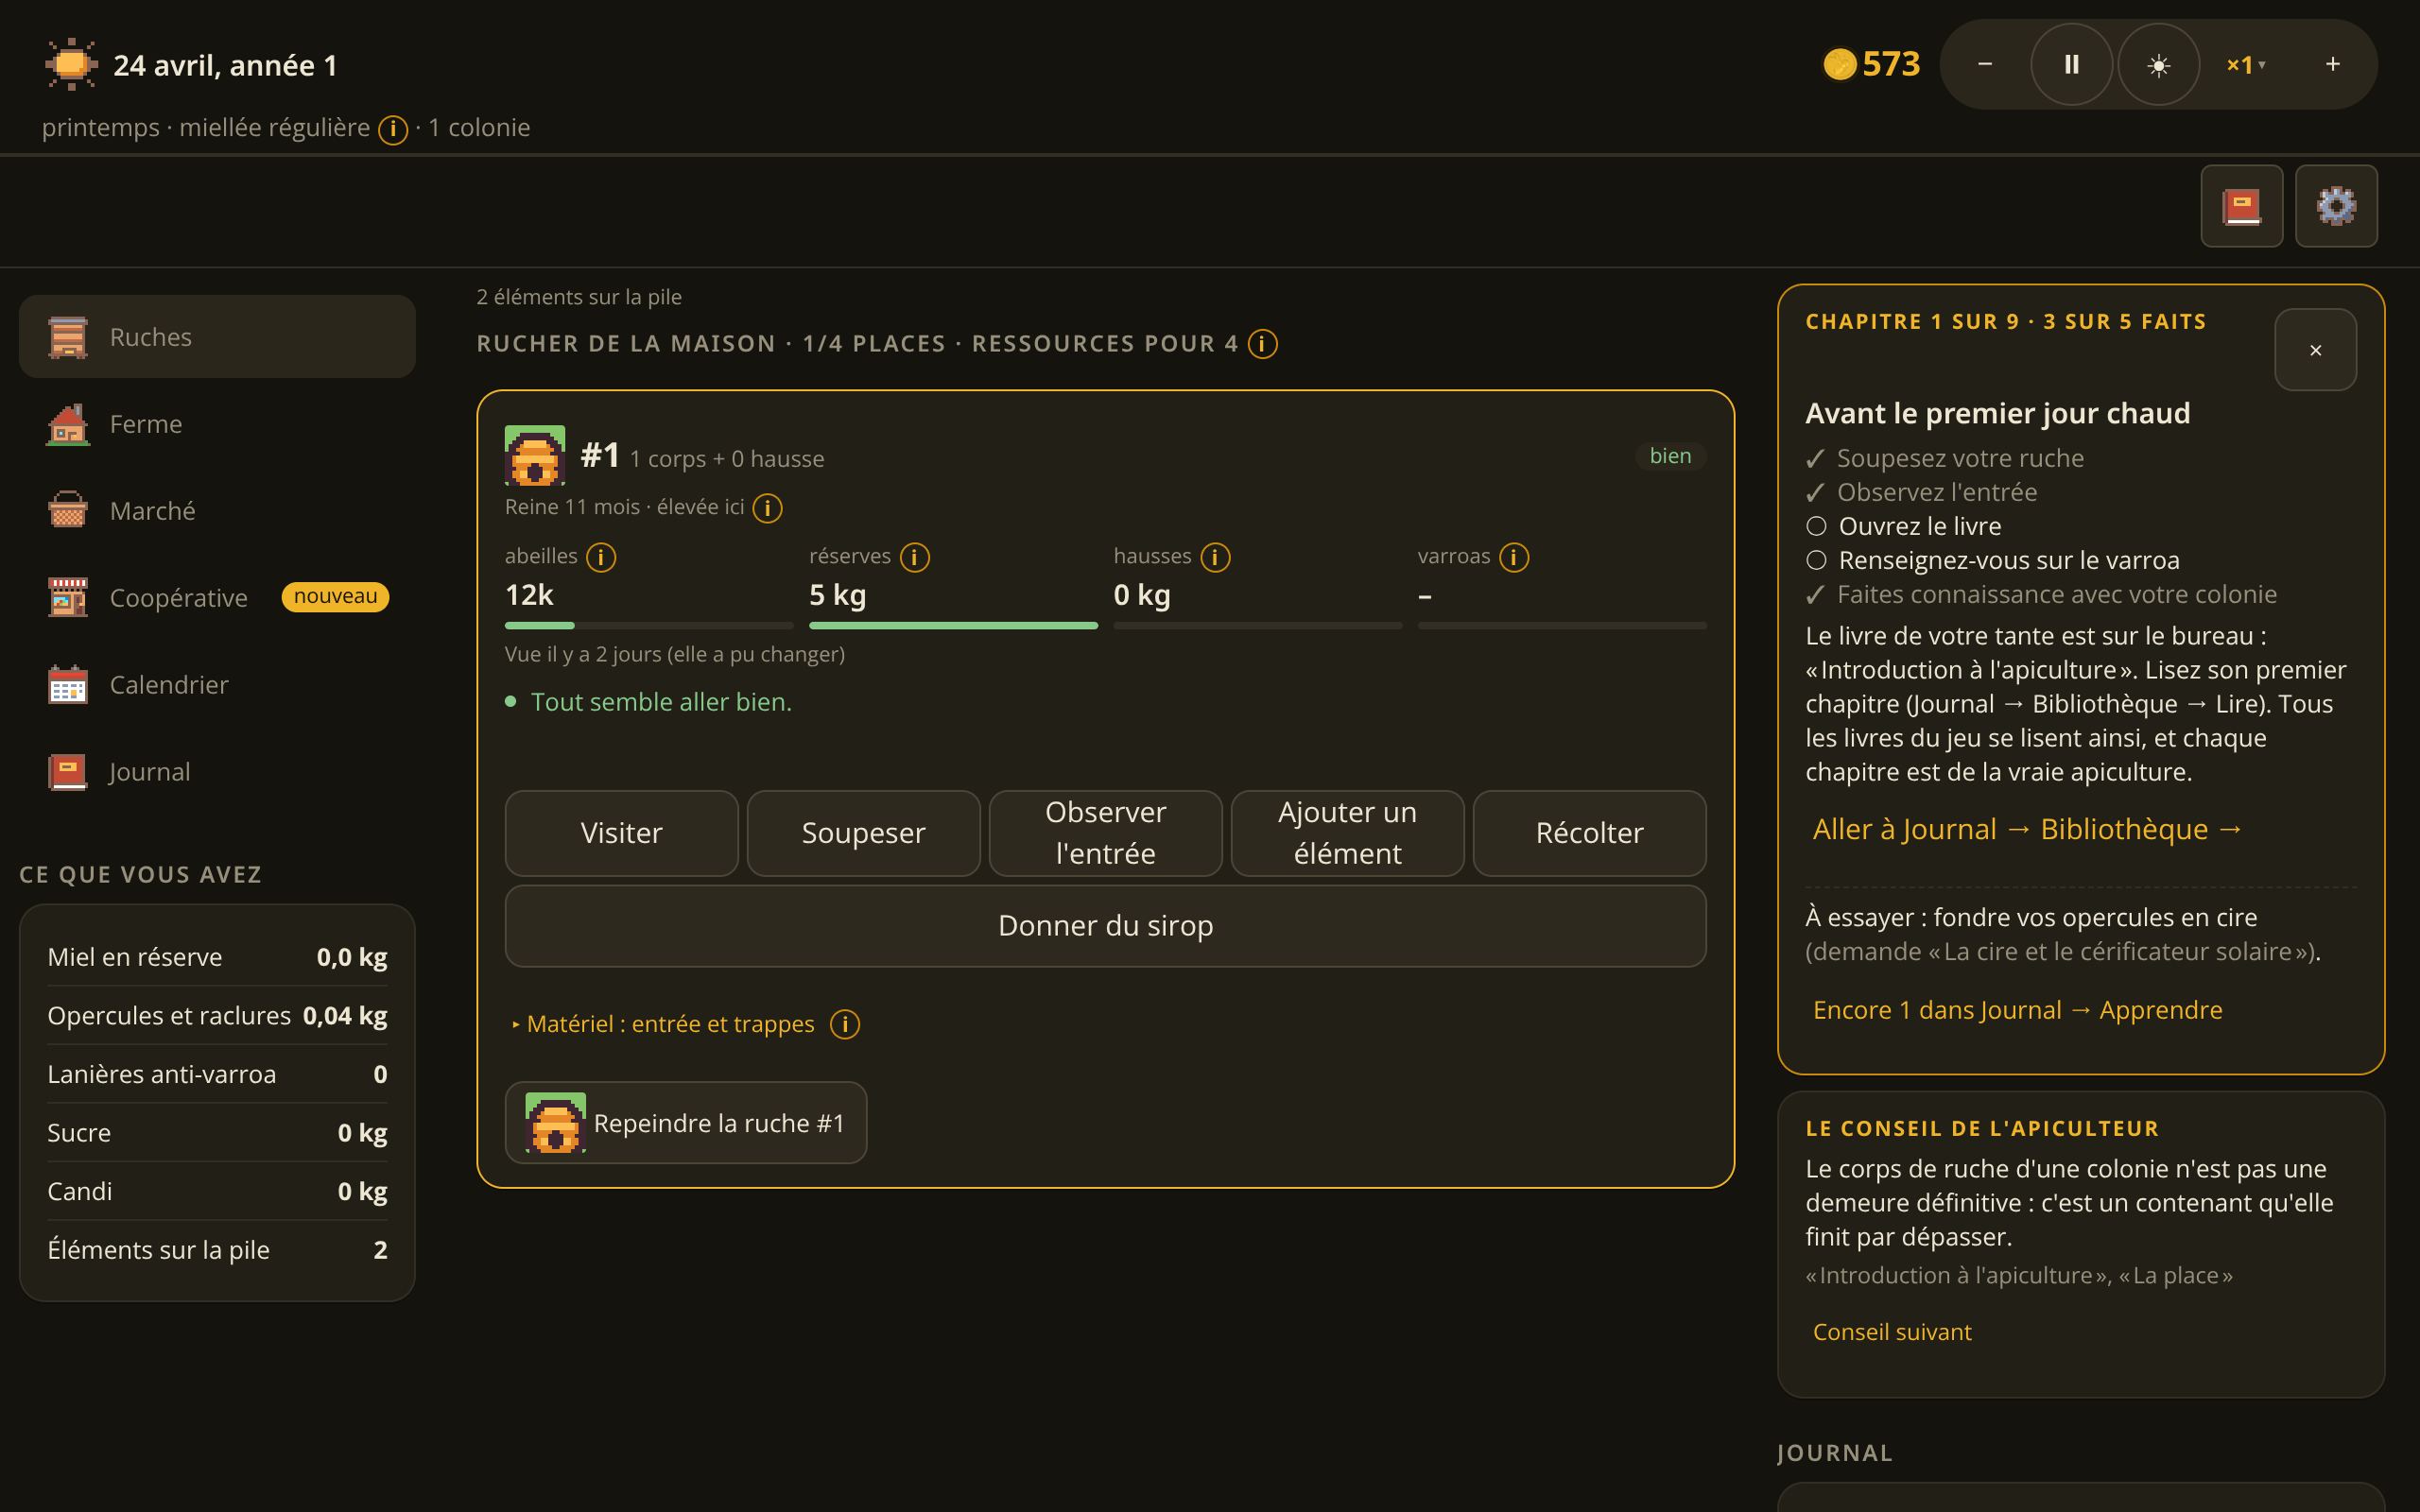Open Coopérative in the sidebar
The width and height of the screenshot is (2420, 1512).
[x=217, y=598]
